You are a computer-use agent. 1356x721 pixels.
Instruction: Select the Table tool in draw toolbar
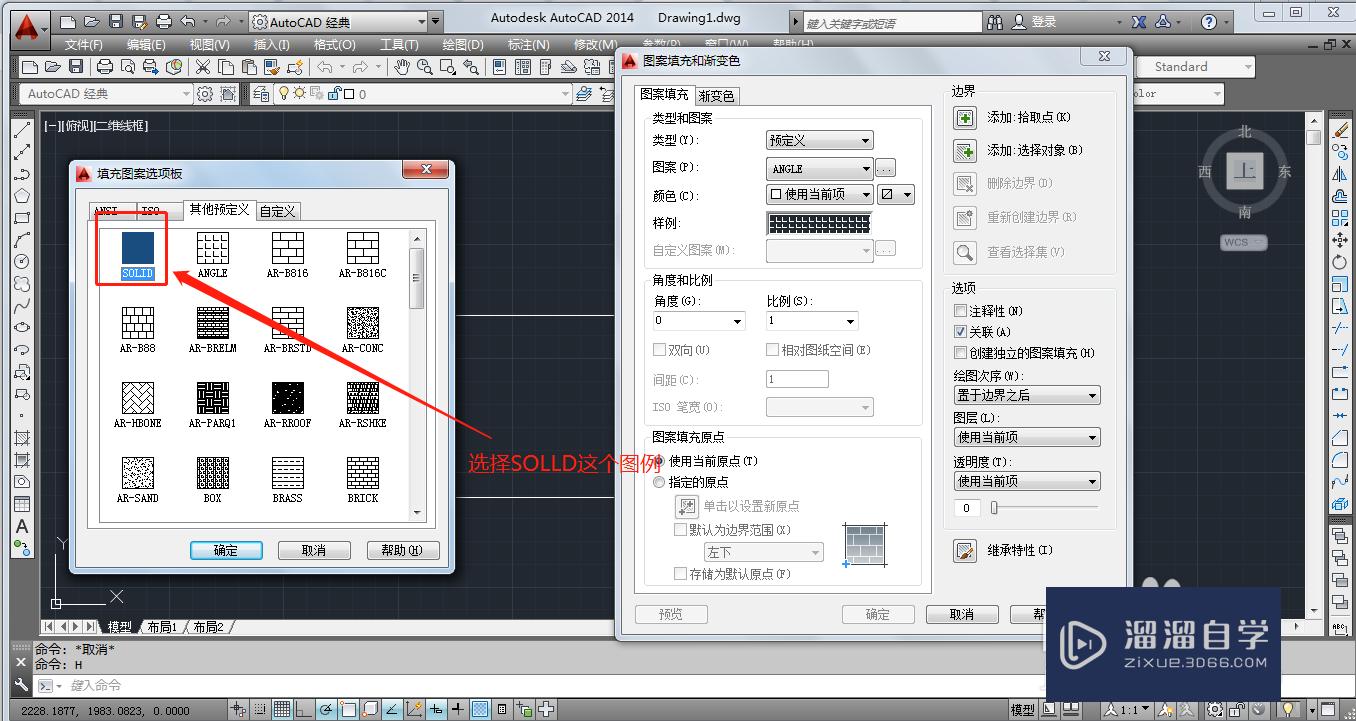pos(21,504)
